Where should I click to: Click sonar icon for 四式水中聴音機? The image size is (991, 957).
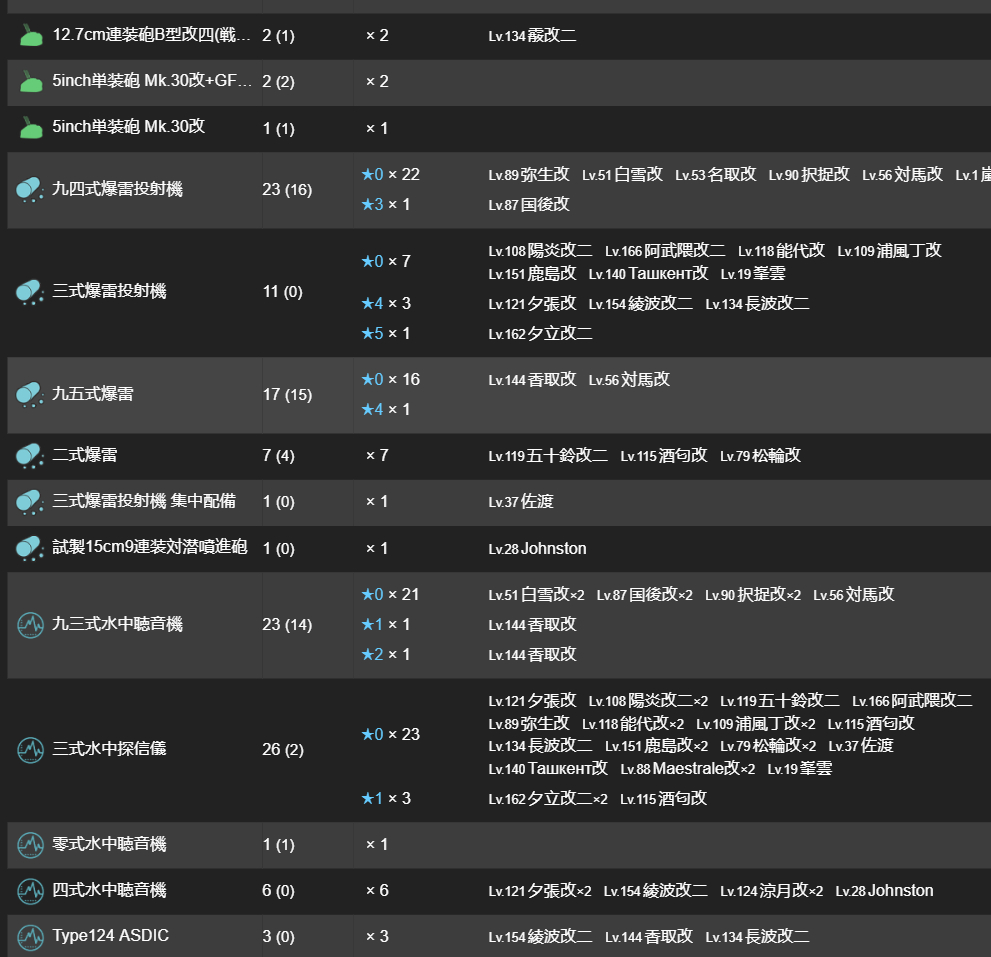pyautogui.click(x=30, y=891)
